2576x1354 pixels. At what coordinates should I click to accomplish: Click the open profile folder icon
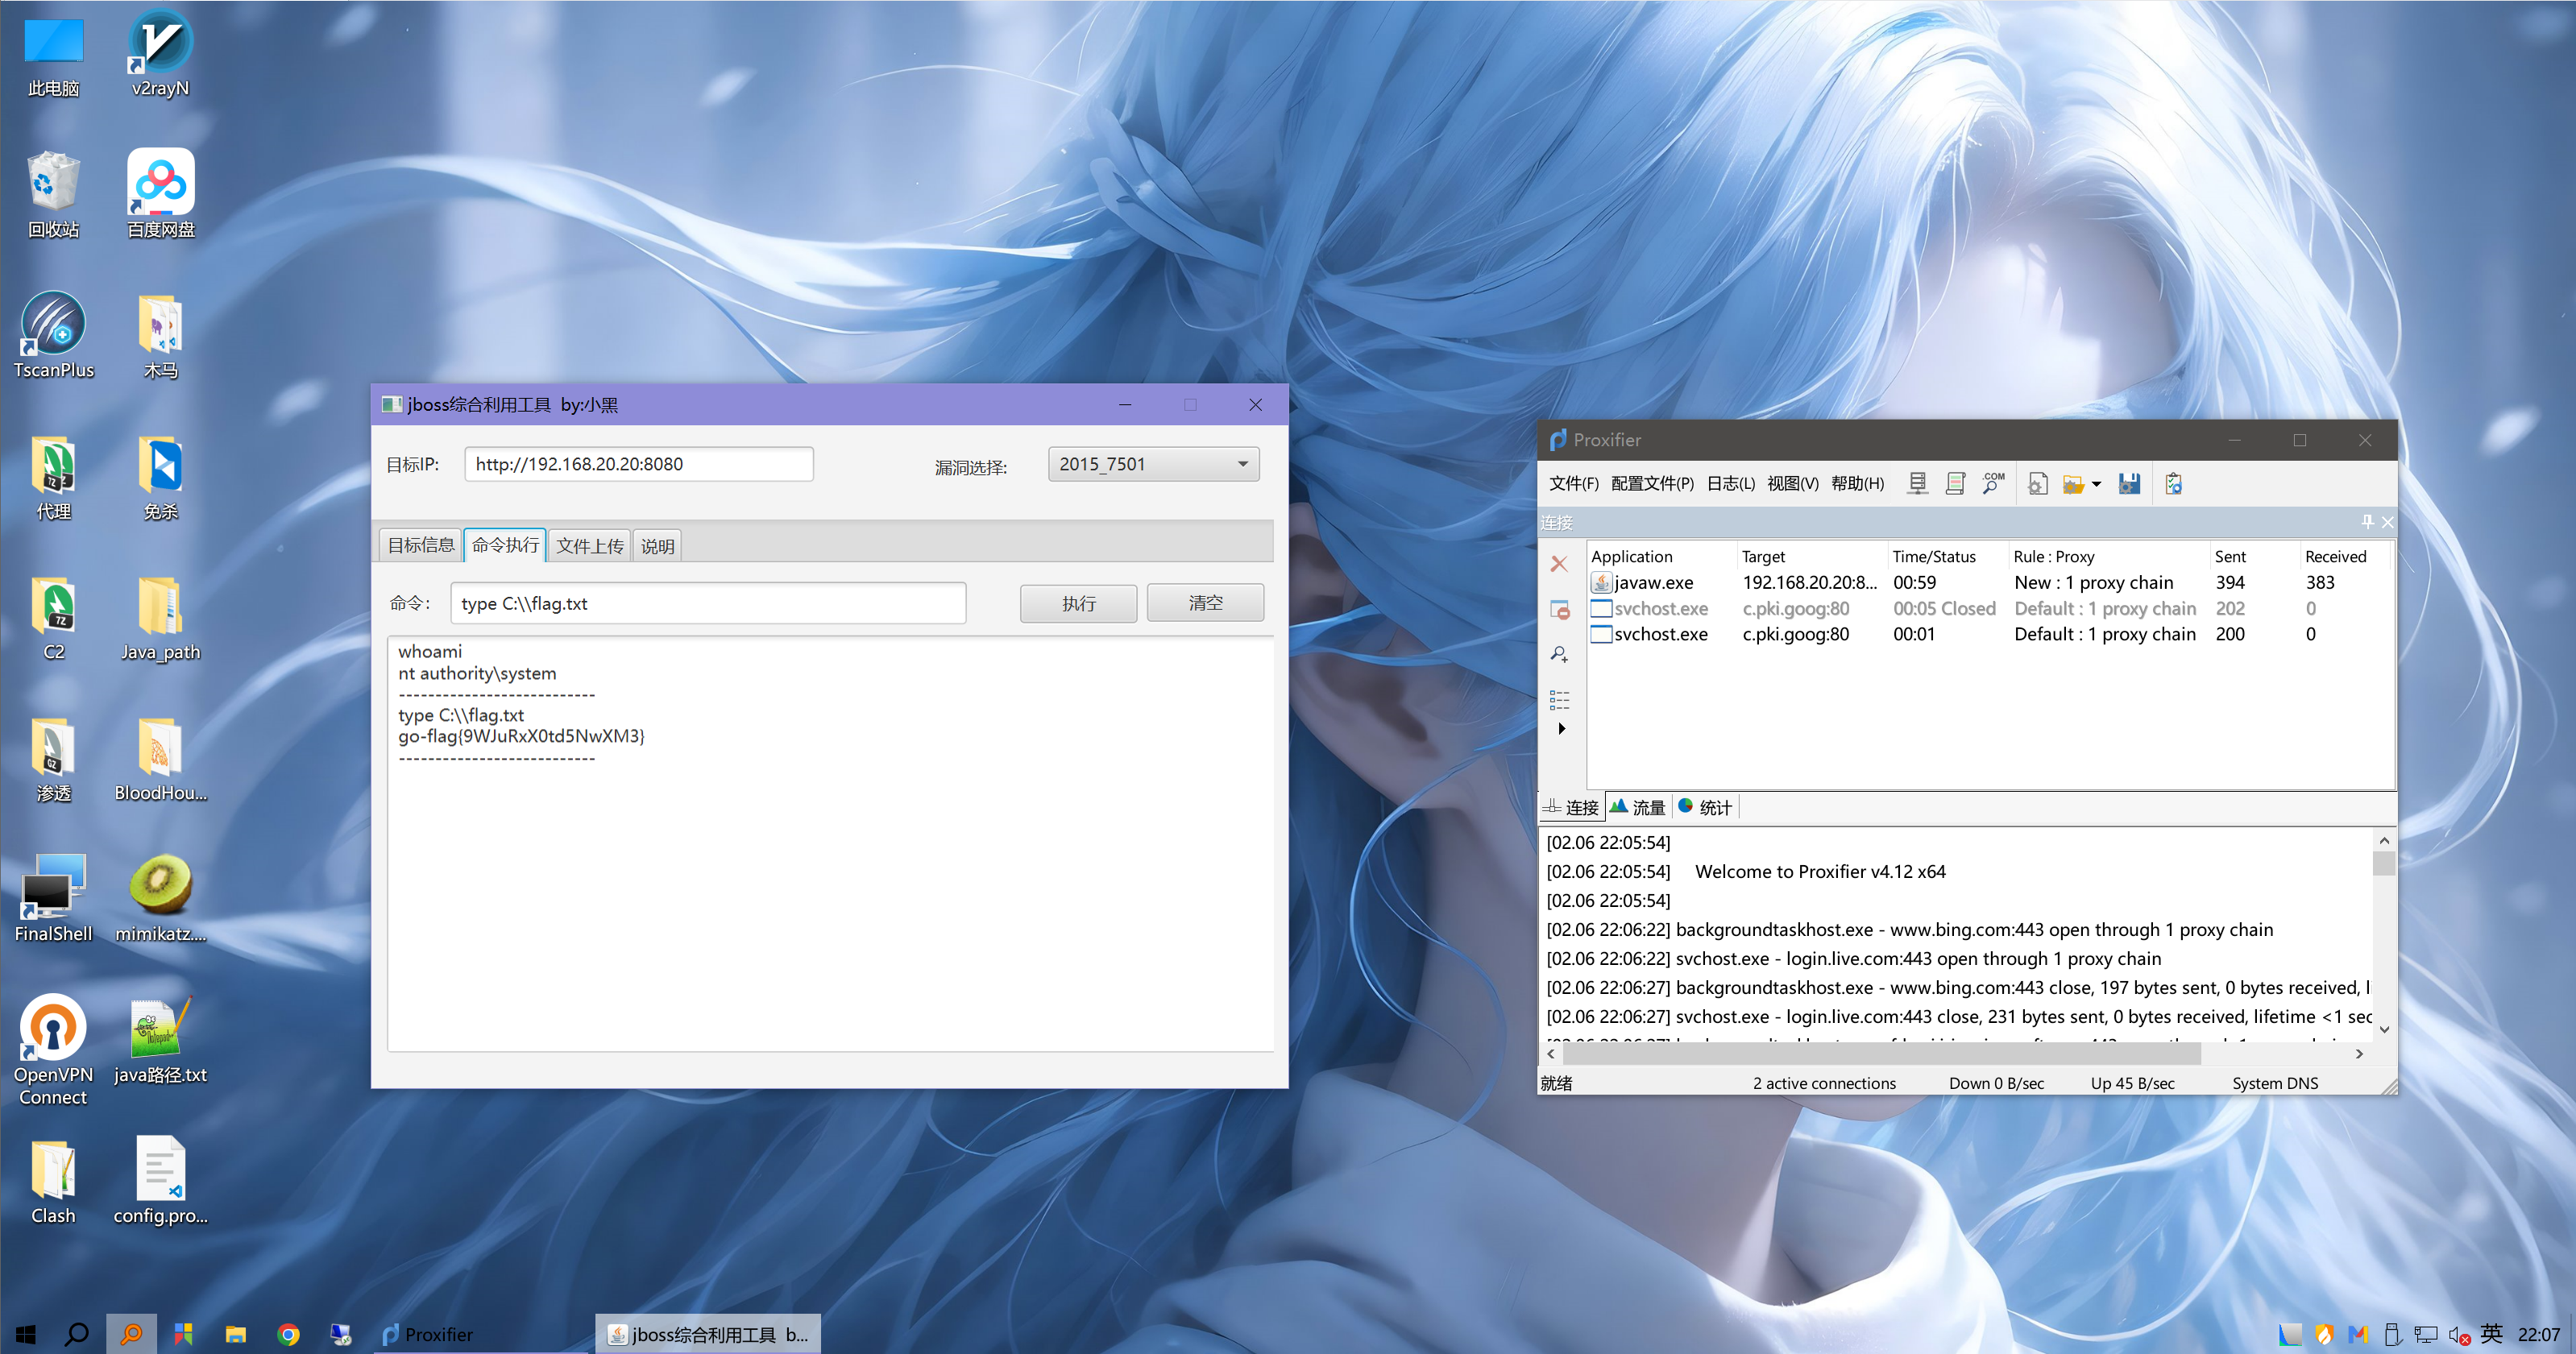2073,484
